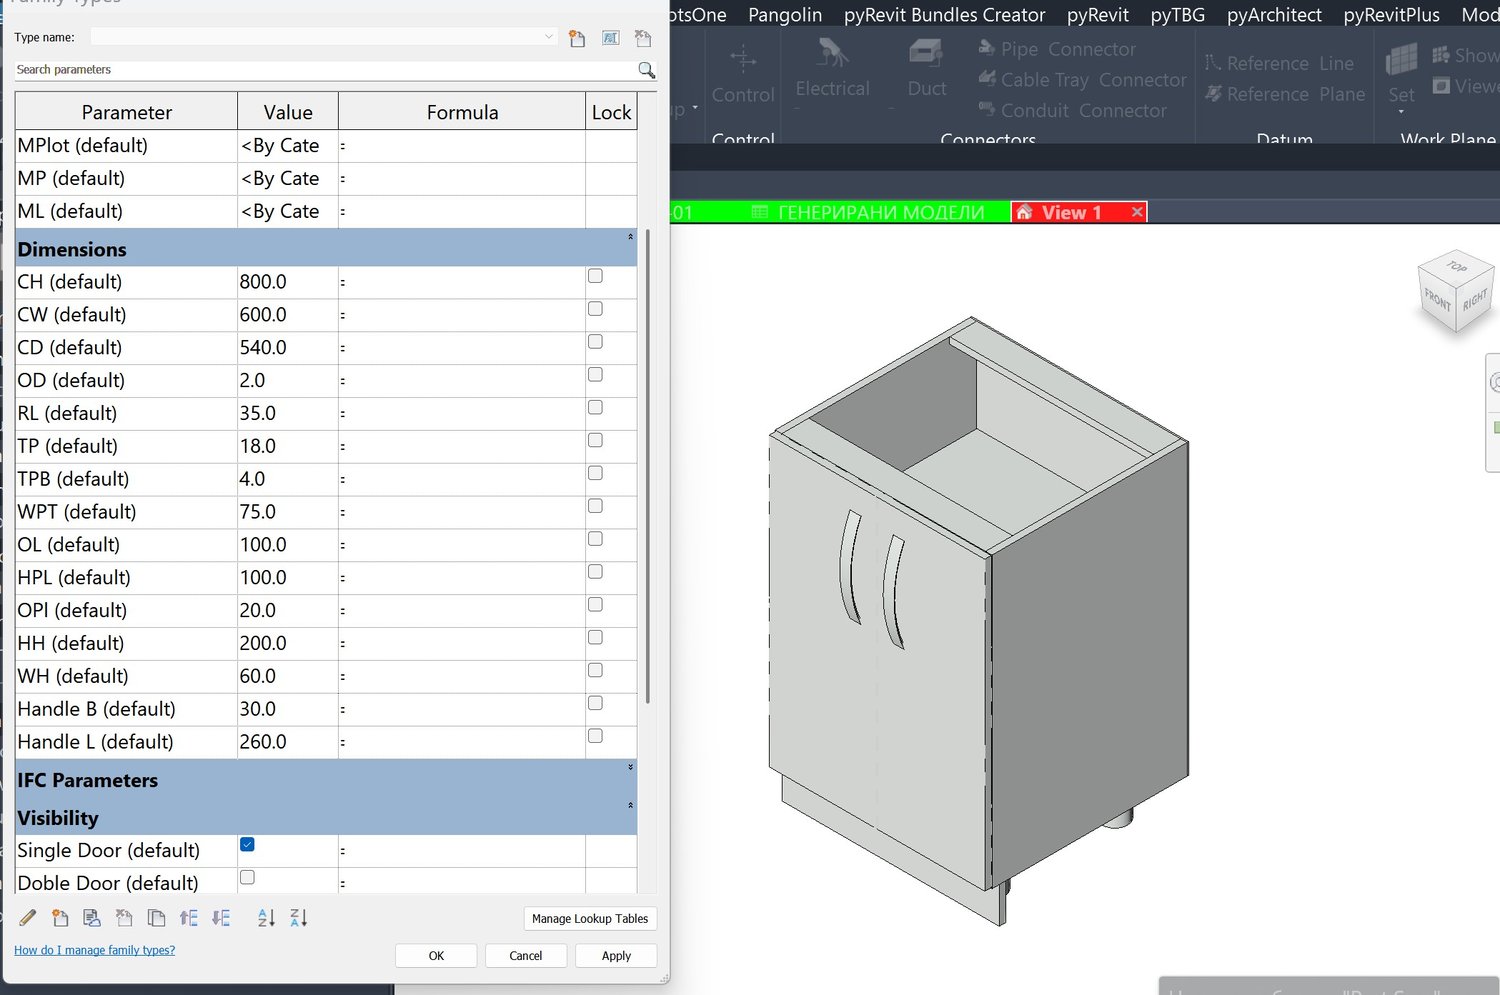Click the CW (default) value 600.0 cell
The image size is (1500, 995).
[288, 315]
